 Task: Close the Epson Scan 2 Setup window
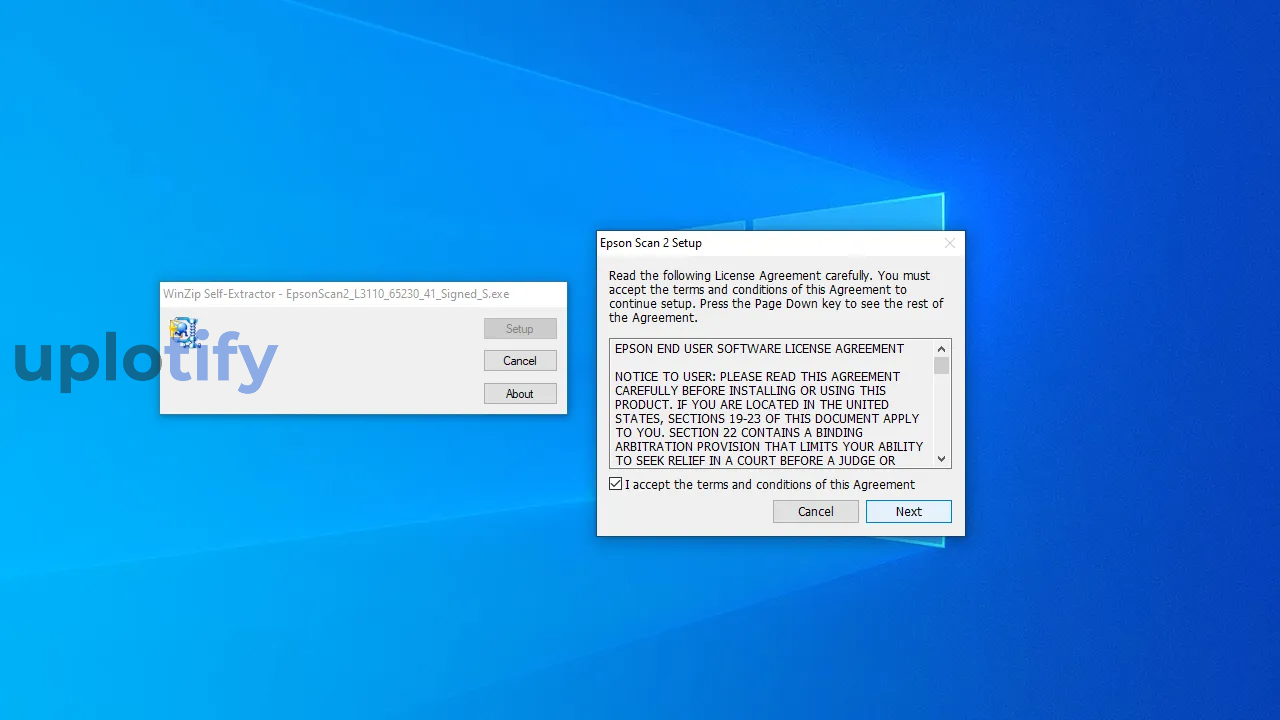(950, 243)
